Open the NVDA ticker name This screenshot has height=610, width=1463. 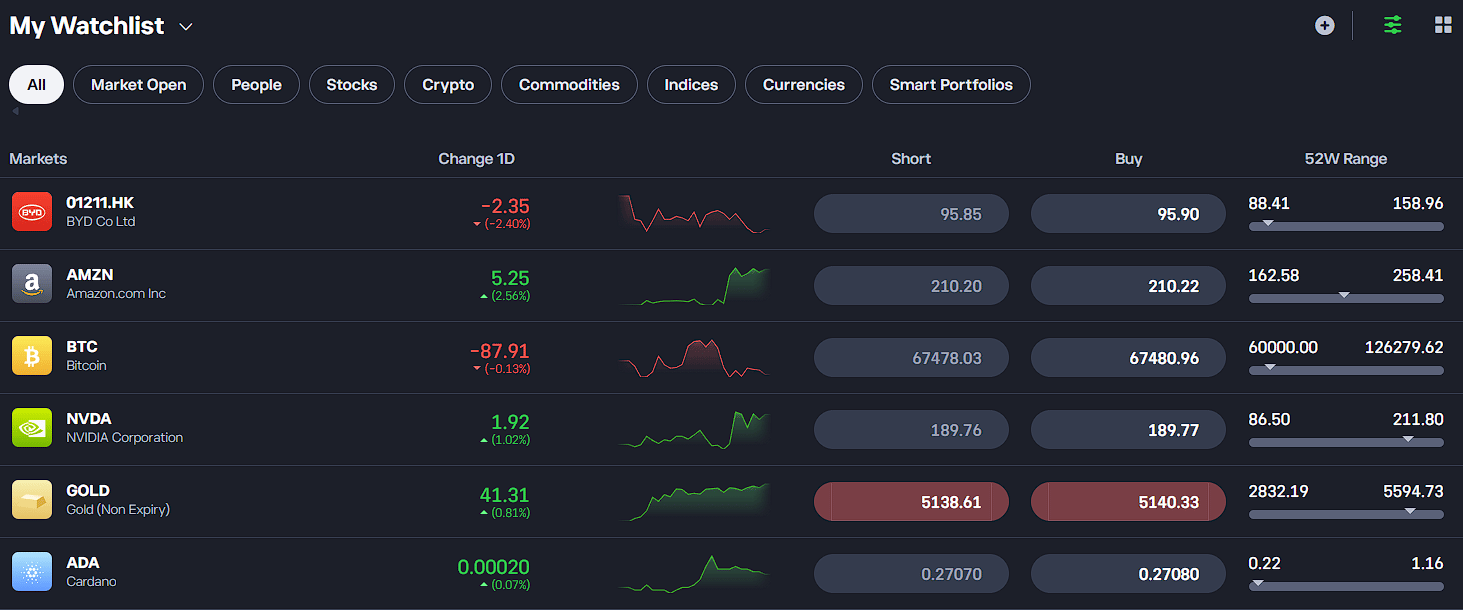click(89, 419)
